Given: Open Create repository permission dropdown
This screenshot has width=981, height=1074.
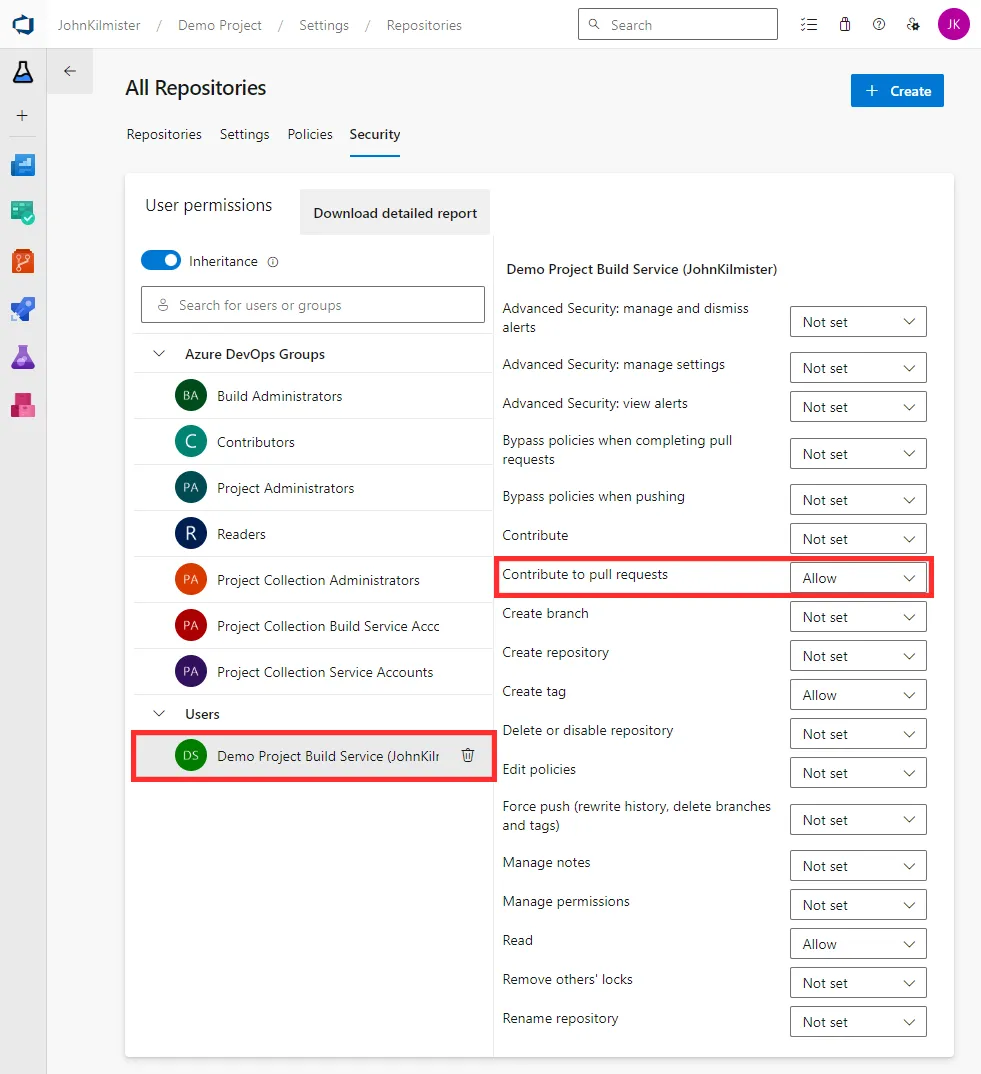Looking at the screenshot, I should tap(858, 656).
